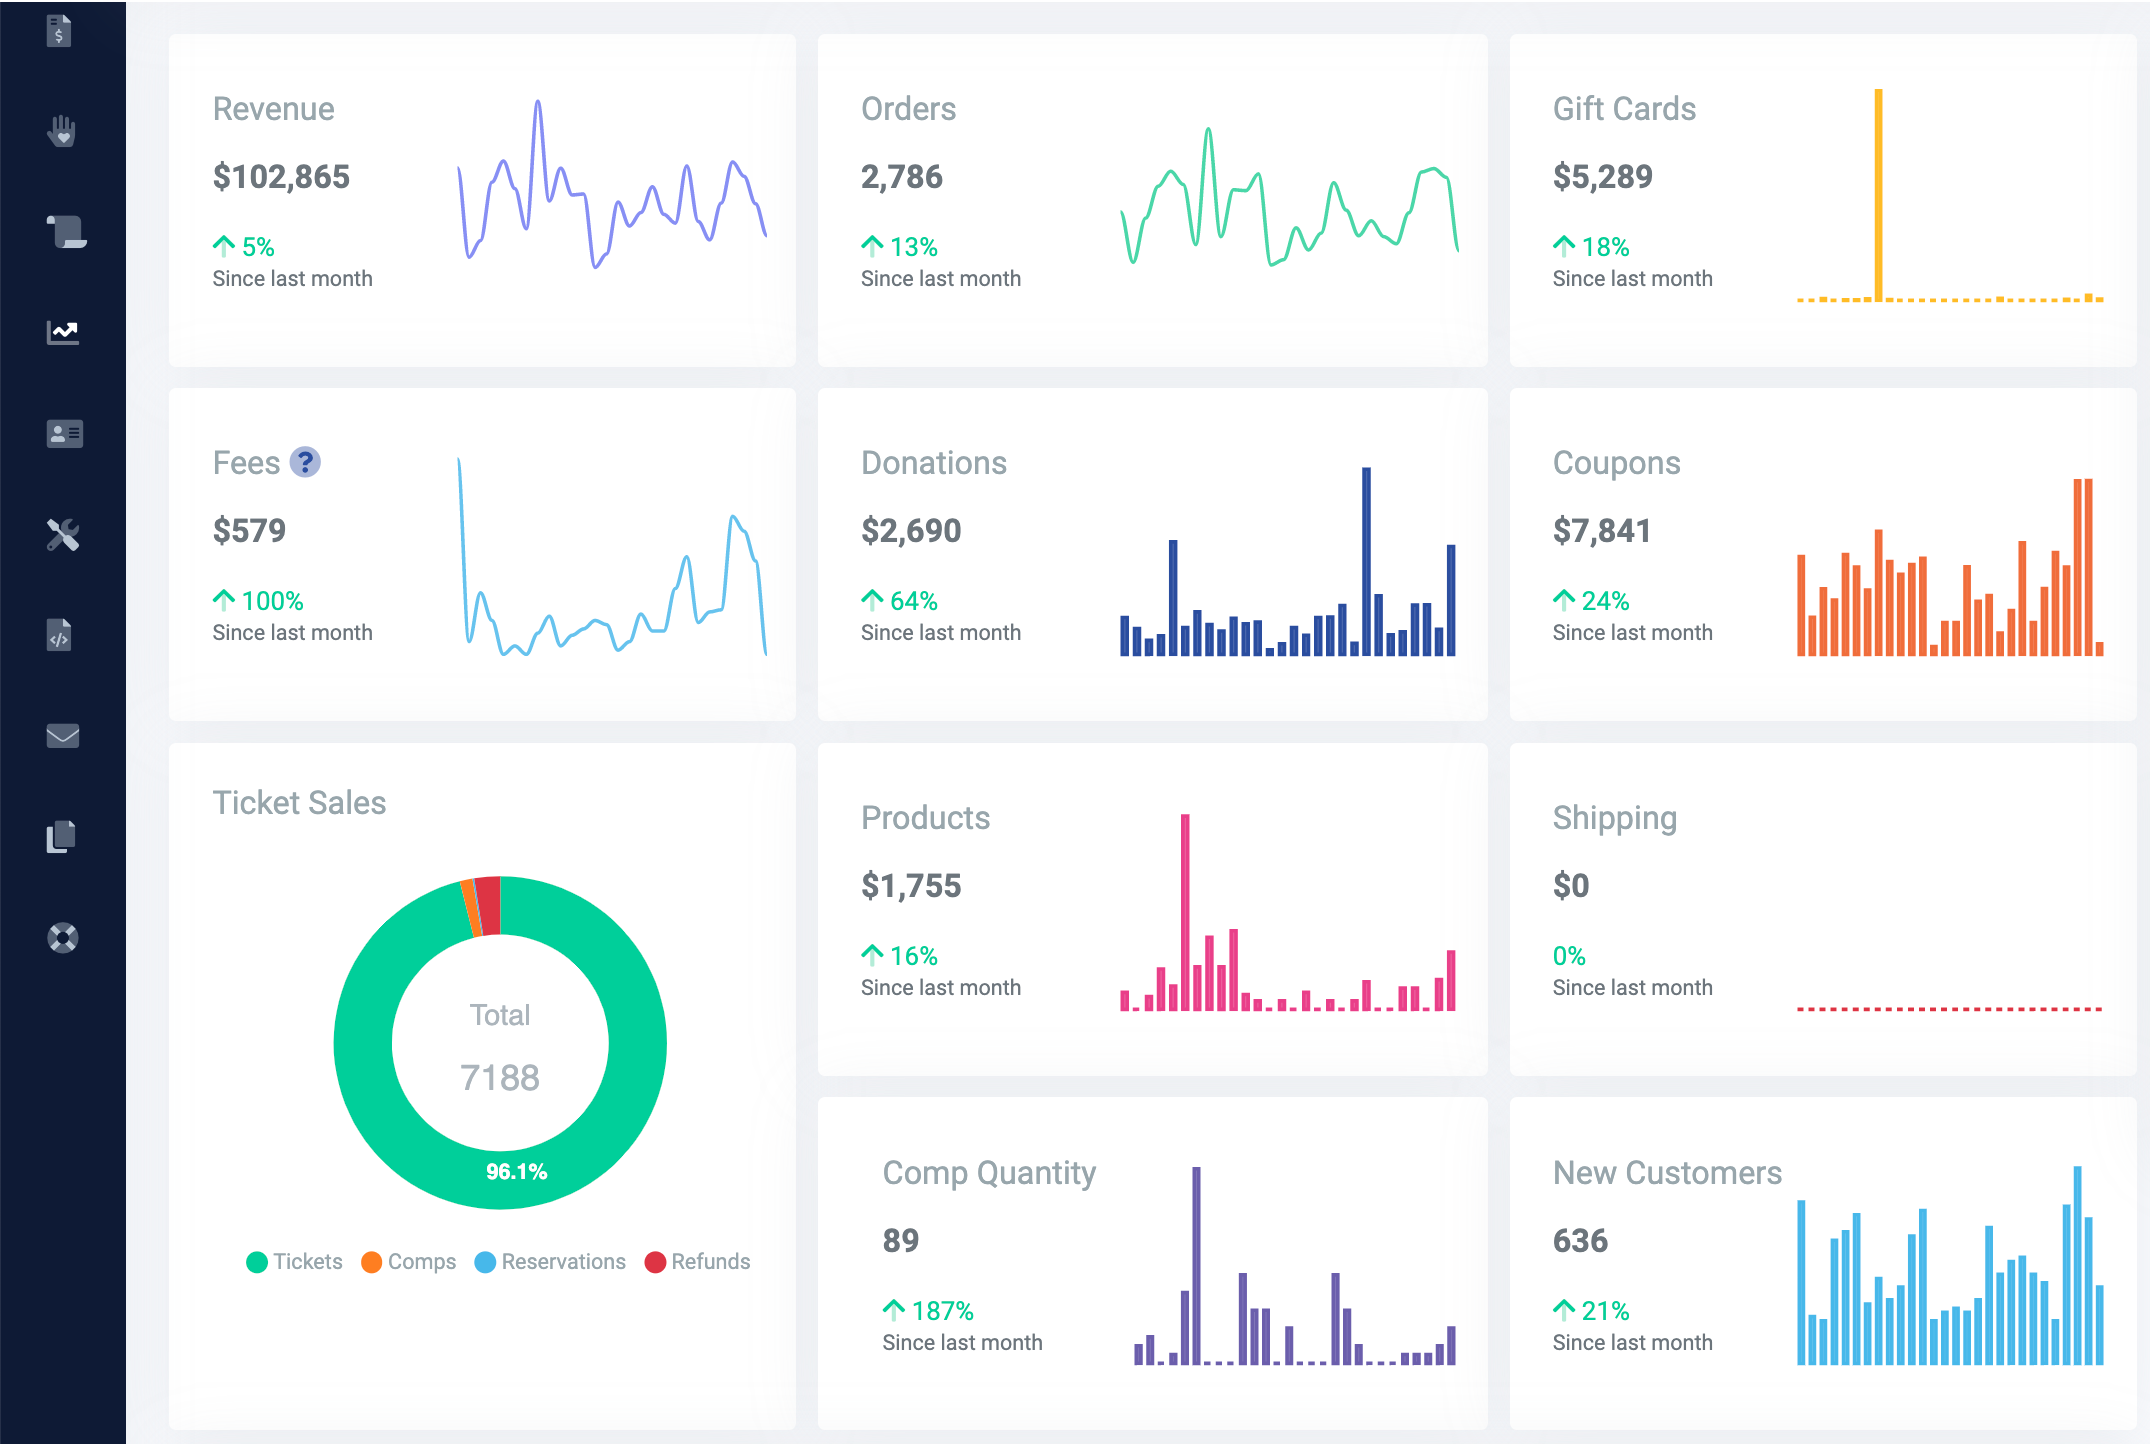Click the Revenue $102,865 value
This screenshot has height=1444, width=2150.
(x=281, y=177)
